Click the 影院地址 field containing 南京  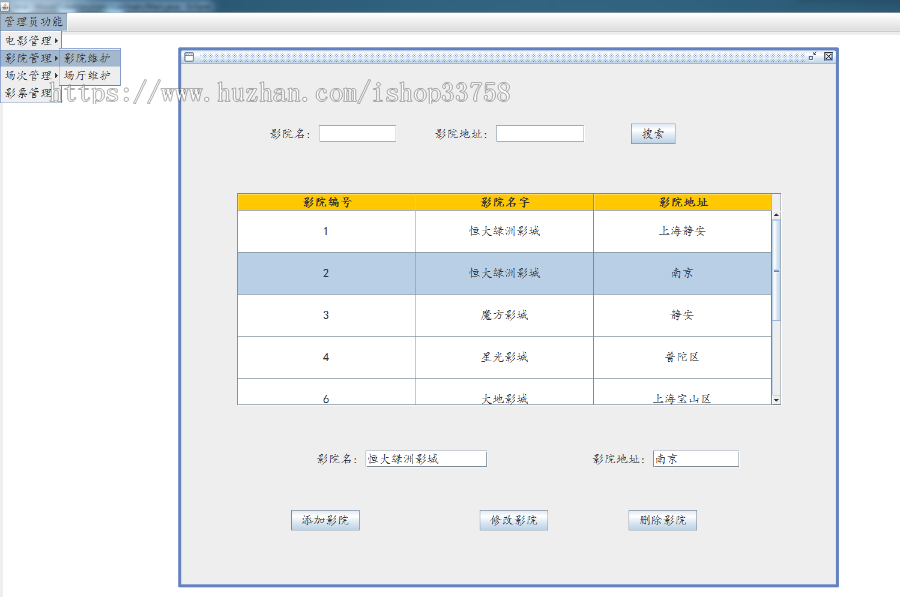click(x=694, y=458)
